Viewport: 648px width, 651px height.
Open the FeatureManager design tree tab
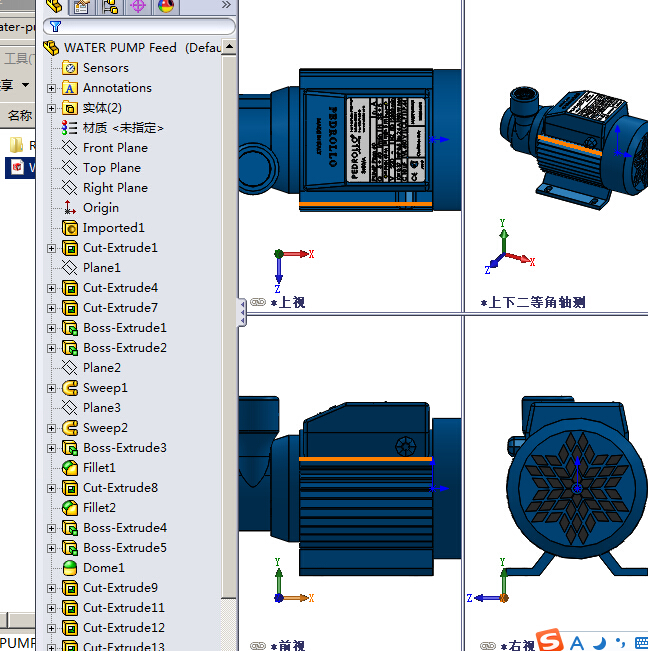tap(54, 6)
